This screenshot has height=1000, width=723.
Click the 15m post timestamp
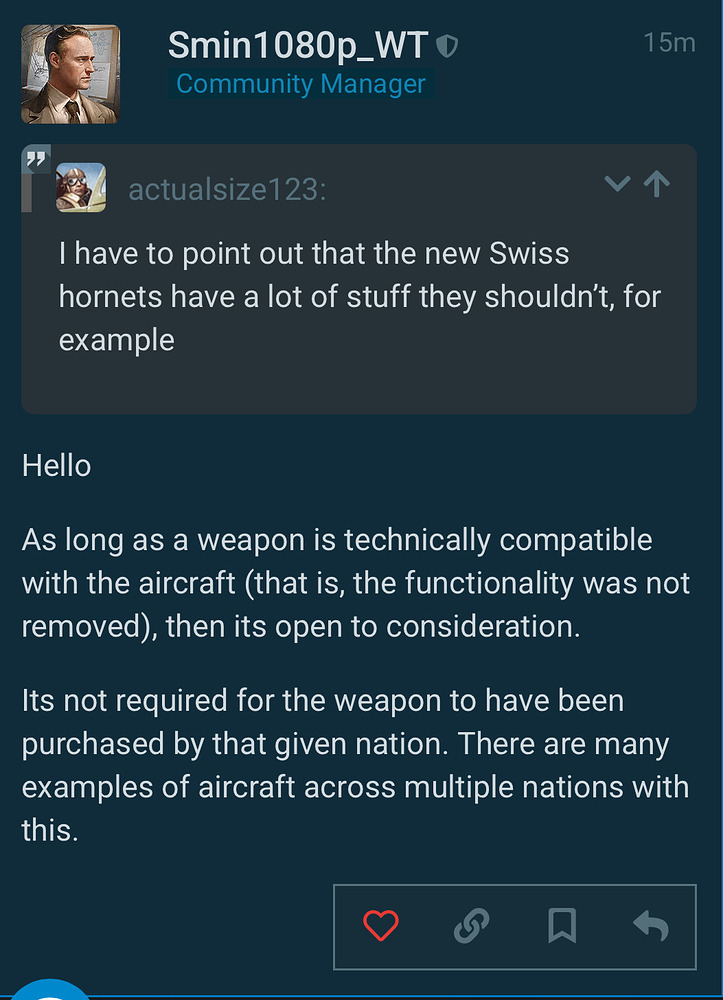click(669, 43)
